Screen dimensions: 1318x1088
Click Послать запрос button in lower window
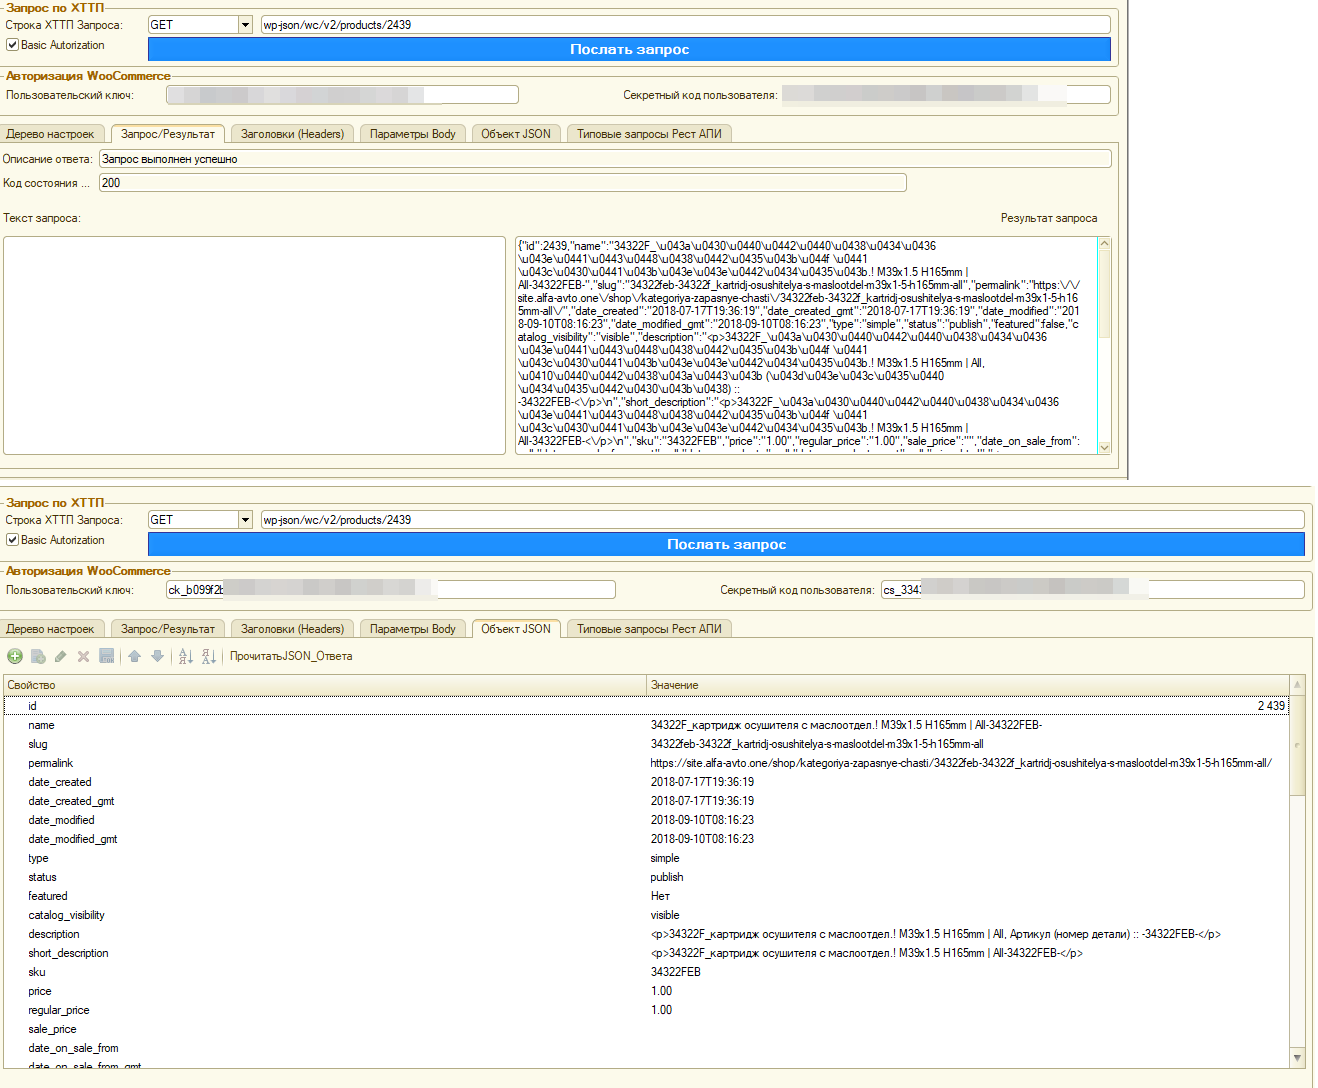click(726, 544)
